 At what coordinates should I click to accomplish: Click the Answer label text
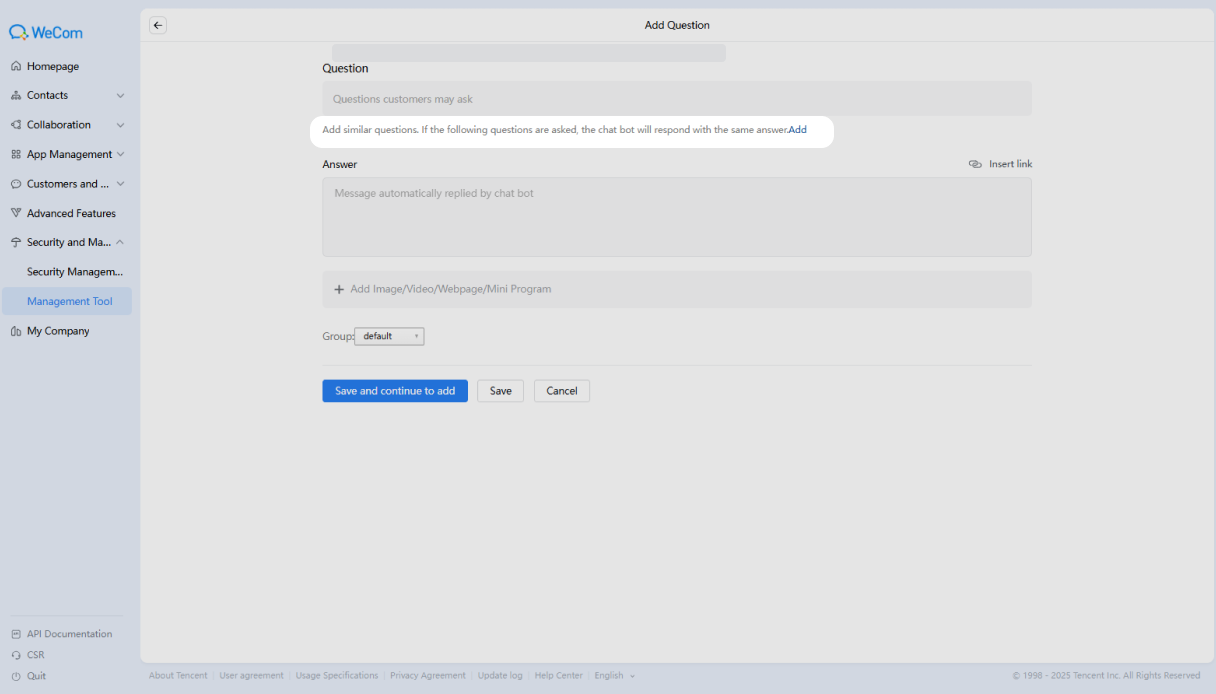coord(339,164)
